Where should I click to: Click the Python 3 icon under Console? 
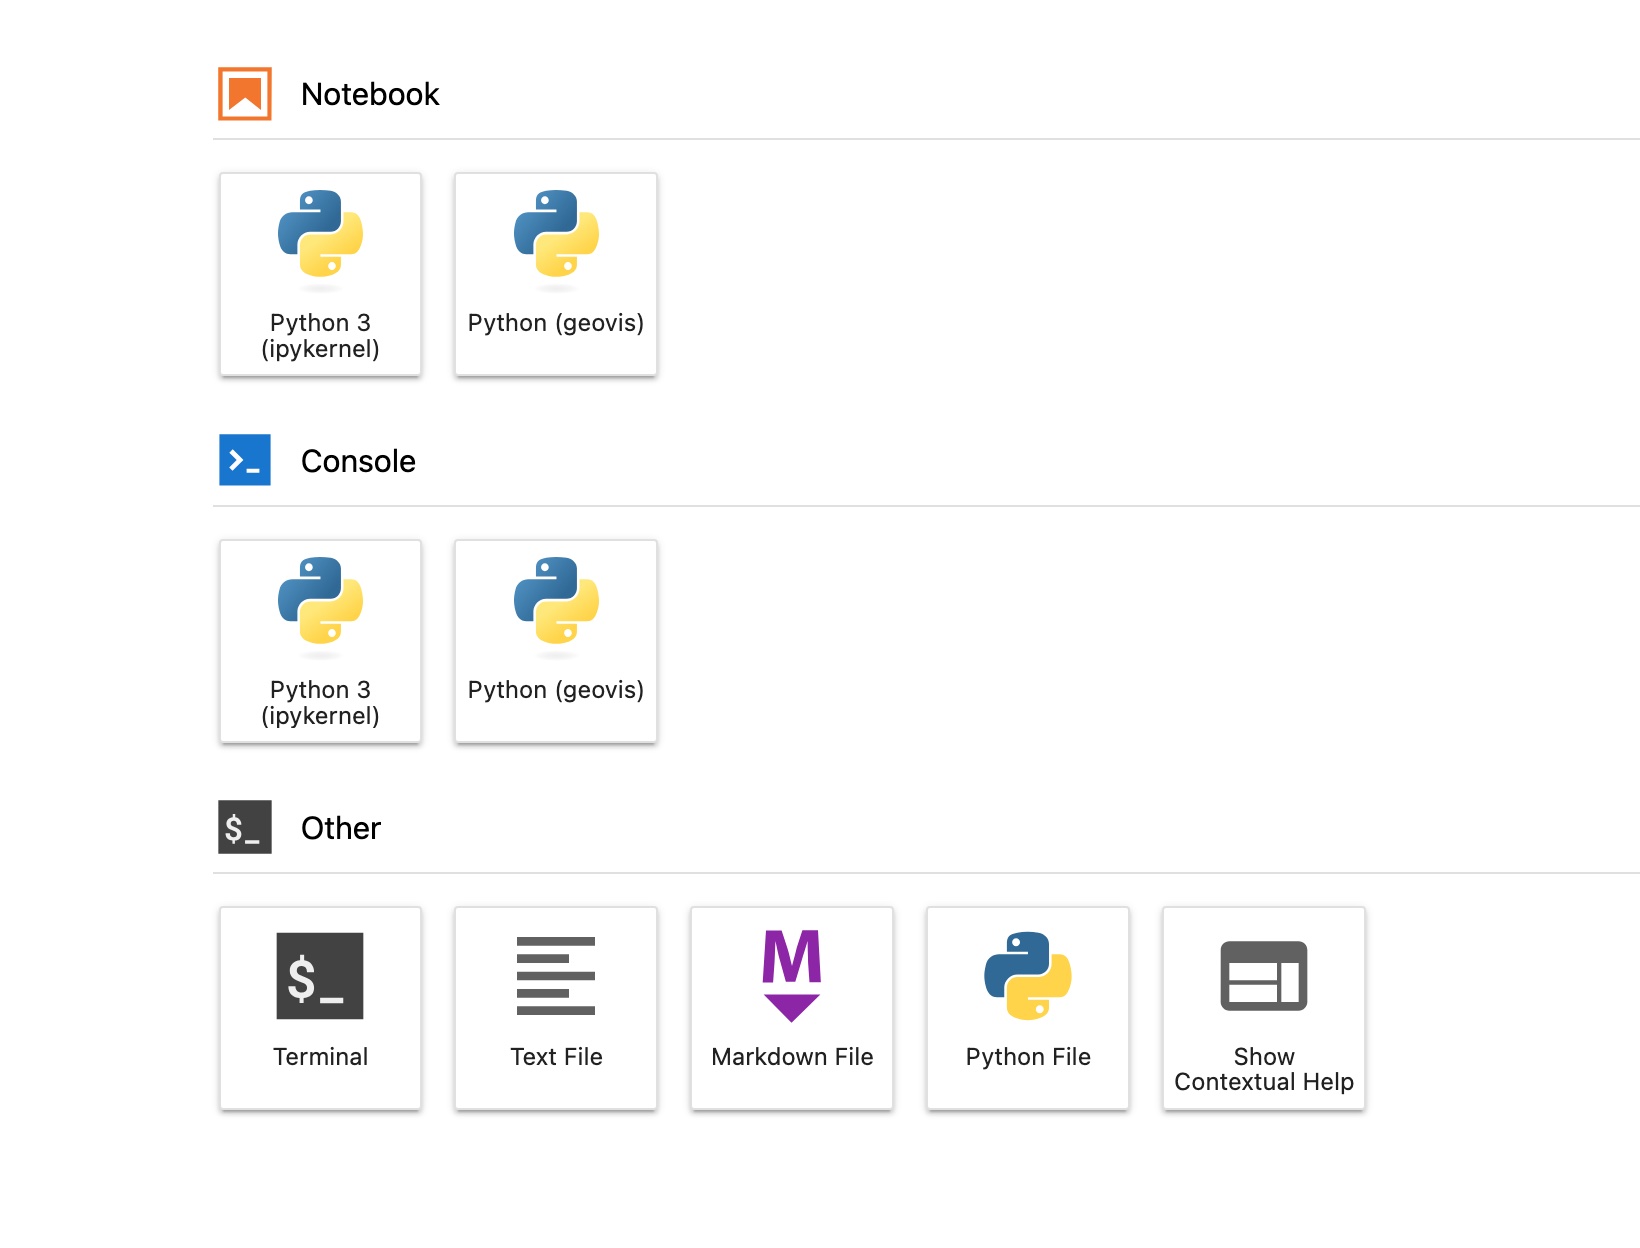[320, 601]
